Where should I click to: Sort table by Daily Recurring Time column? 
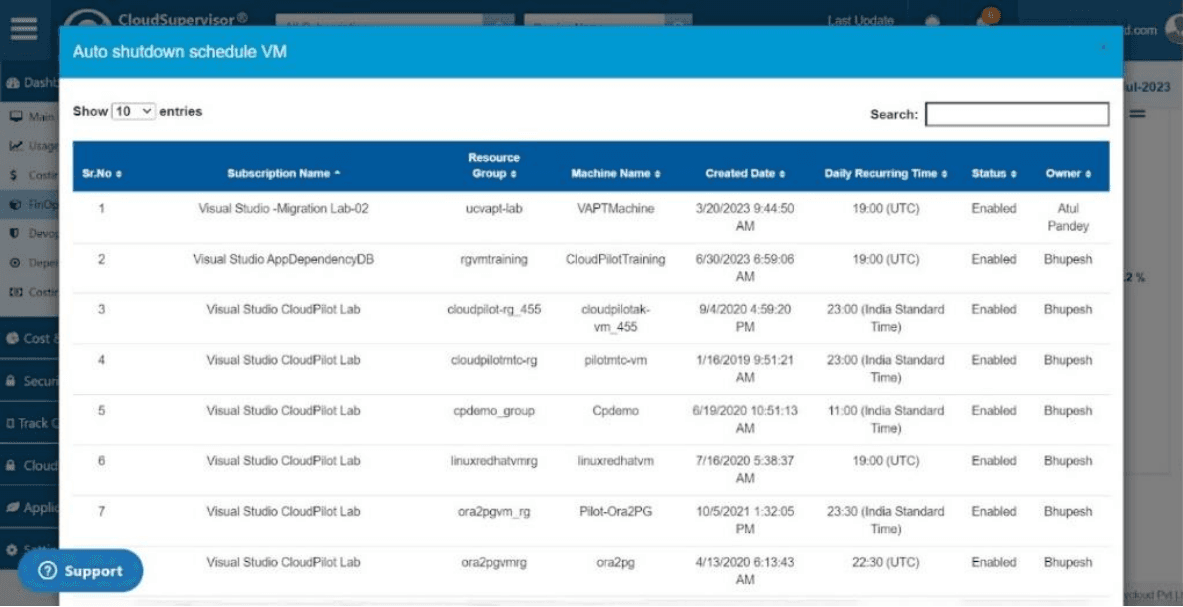[x=885, y=174]
